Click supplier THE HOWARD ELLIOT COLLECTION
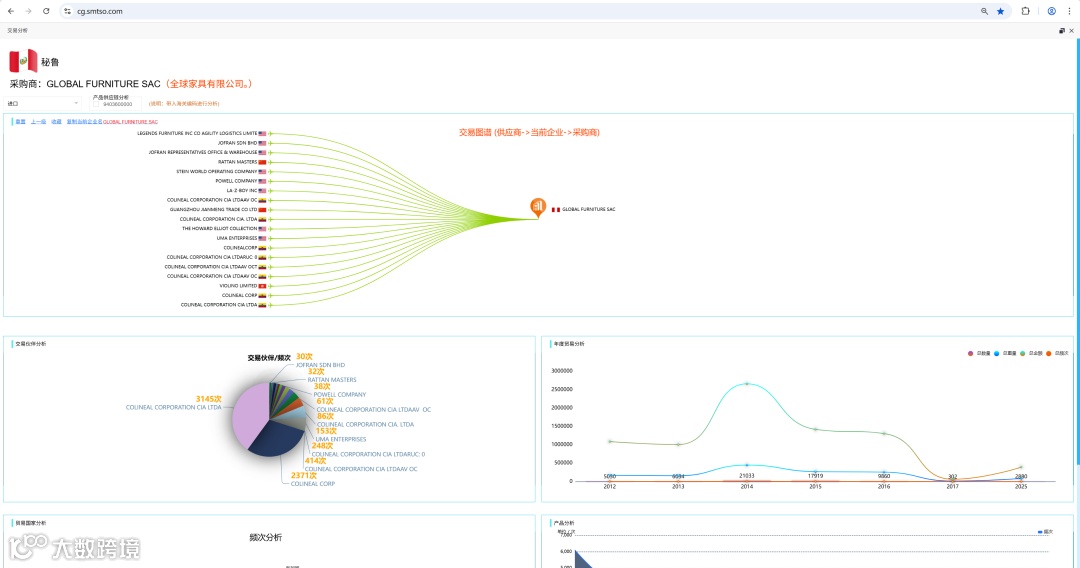Screen dimensions: 1080x568 pyautogui.click(x=219, y=229)
